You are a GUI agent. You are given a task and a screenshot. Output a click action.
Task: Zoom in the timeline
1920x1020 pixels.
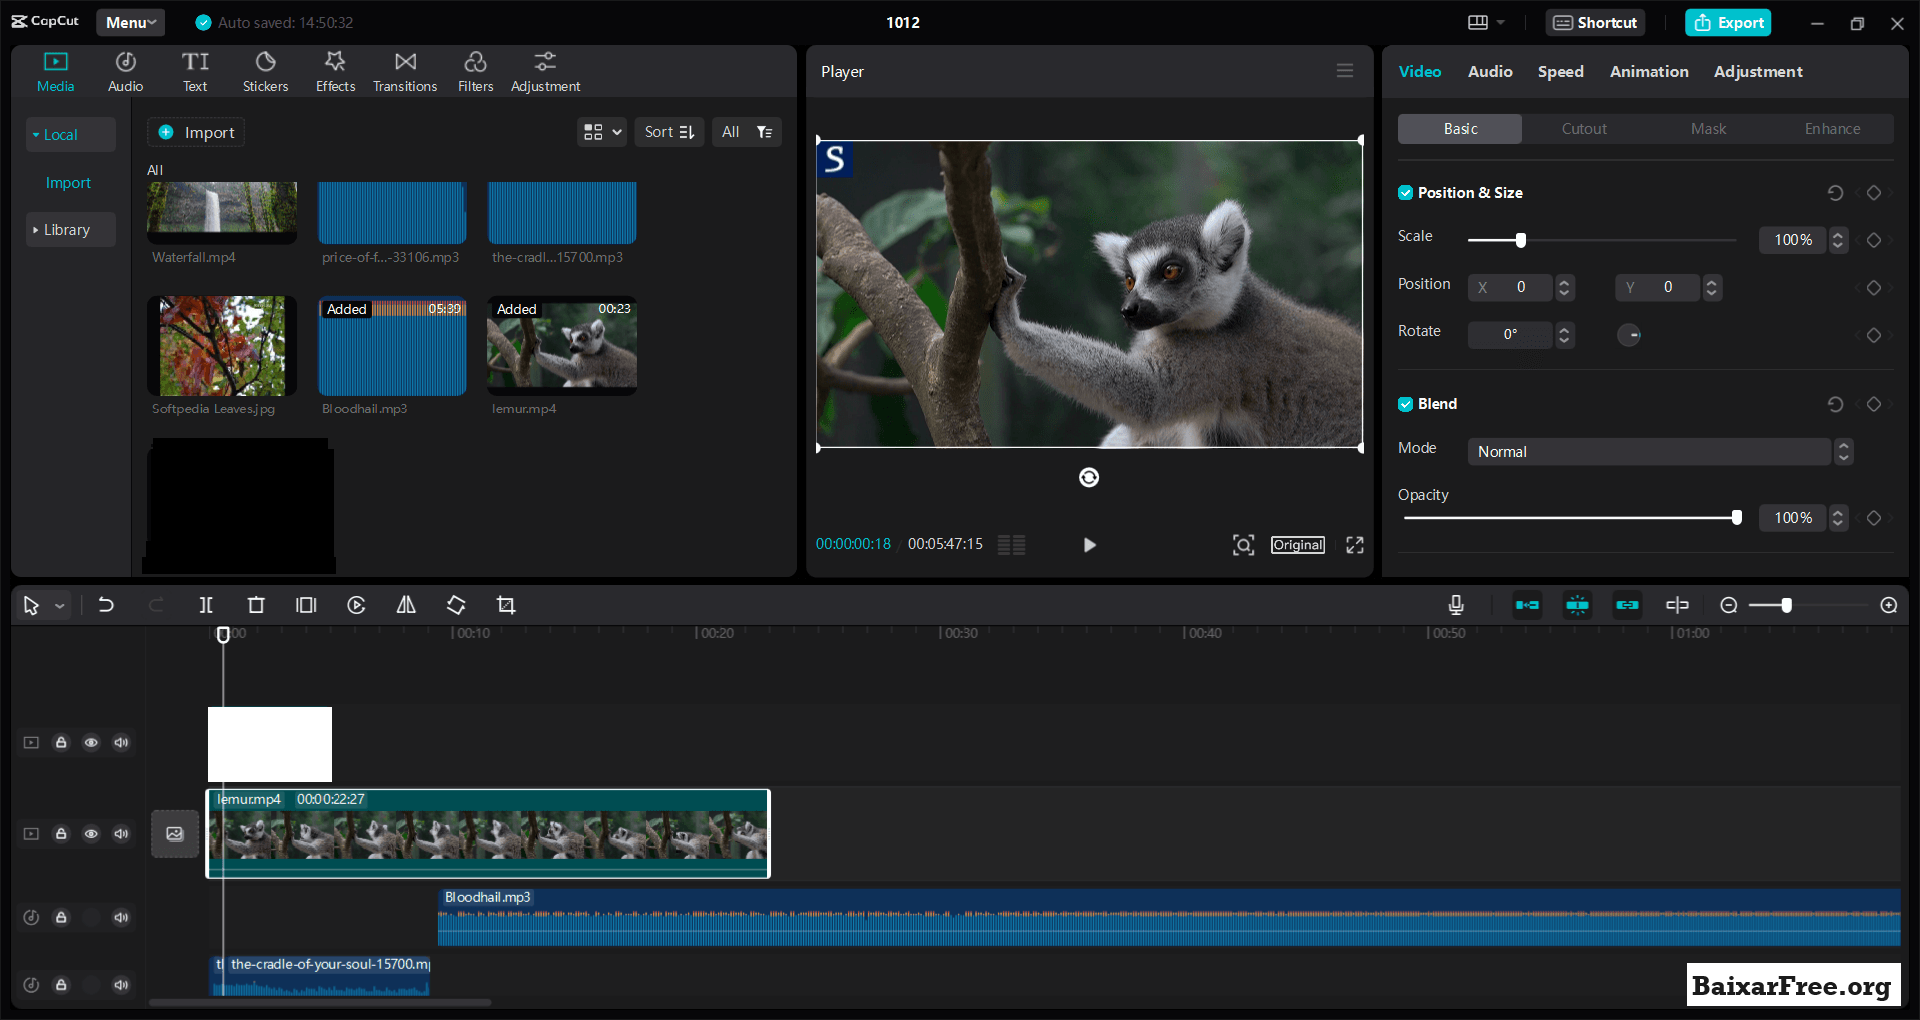click(x=1889, y=605)
